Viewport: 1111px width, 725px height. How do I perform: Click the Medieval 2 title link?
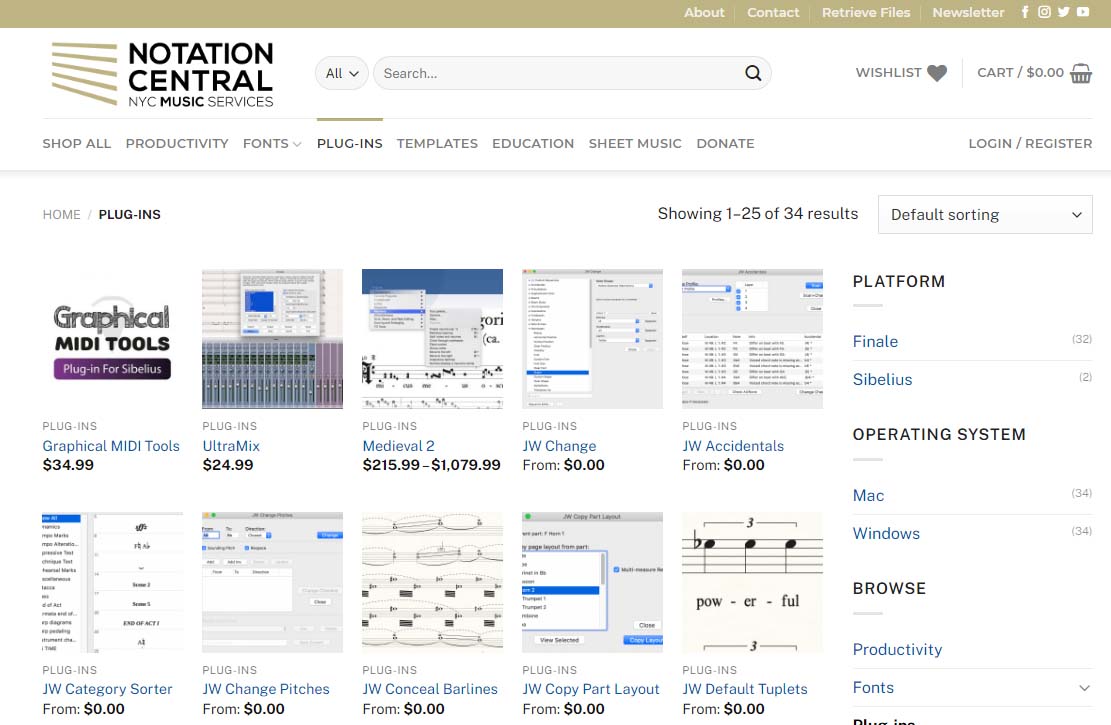click(x=398, y=446)
